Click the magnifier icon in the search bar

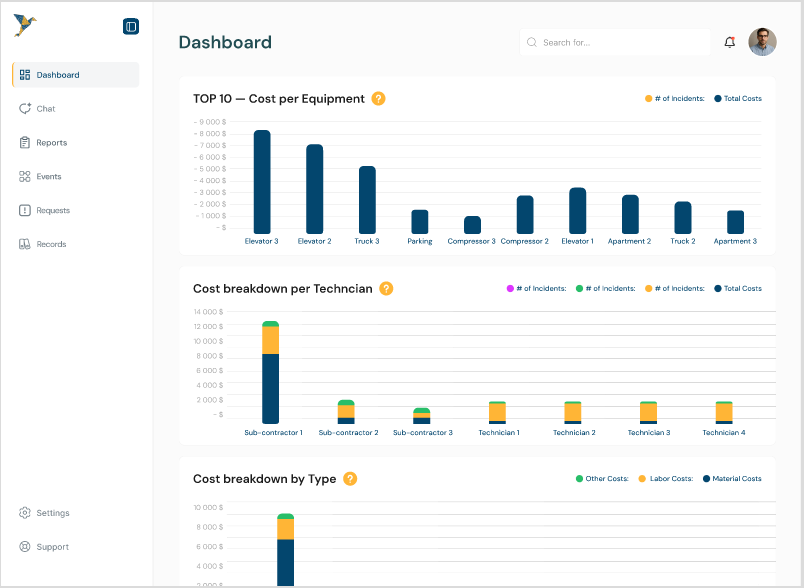pyautogui.click(x=532, y=43)
